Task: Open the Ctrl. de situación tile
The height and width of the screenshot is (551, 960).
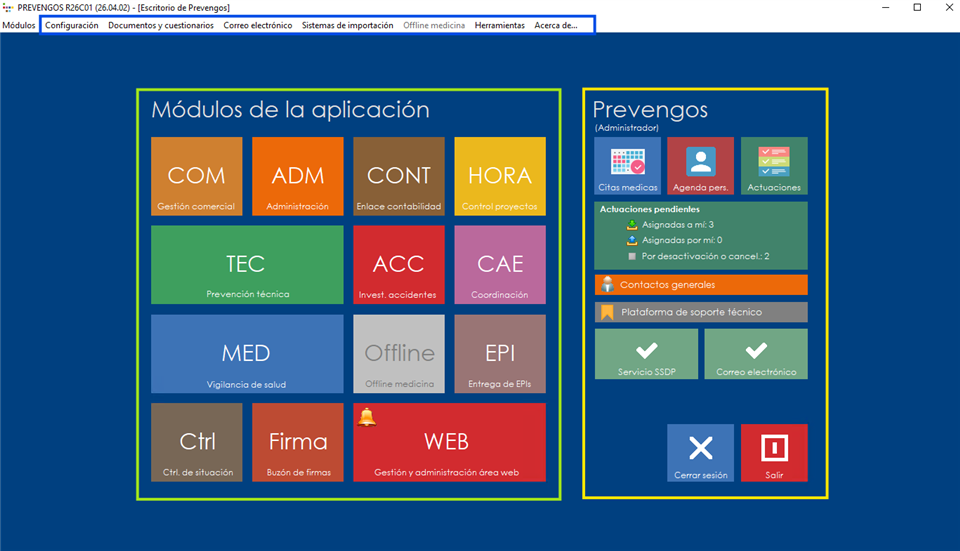Action: point(197,442)
